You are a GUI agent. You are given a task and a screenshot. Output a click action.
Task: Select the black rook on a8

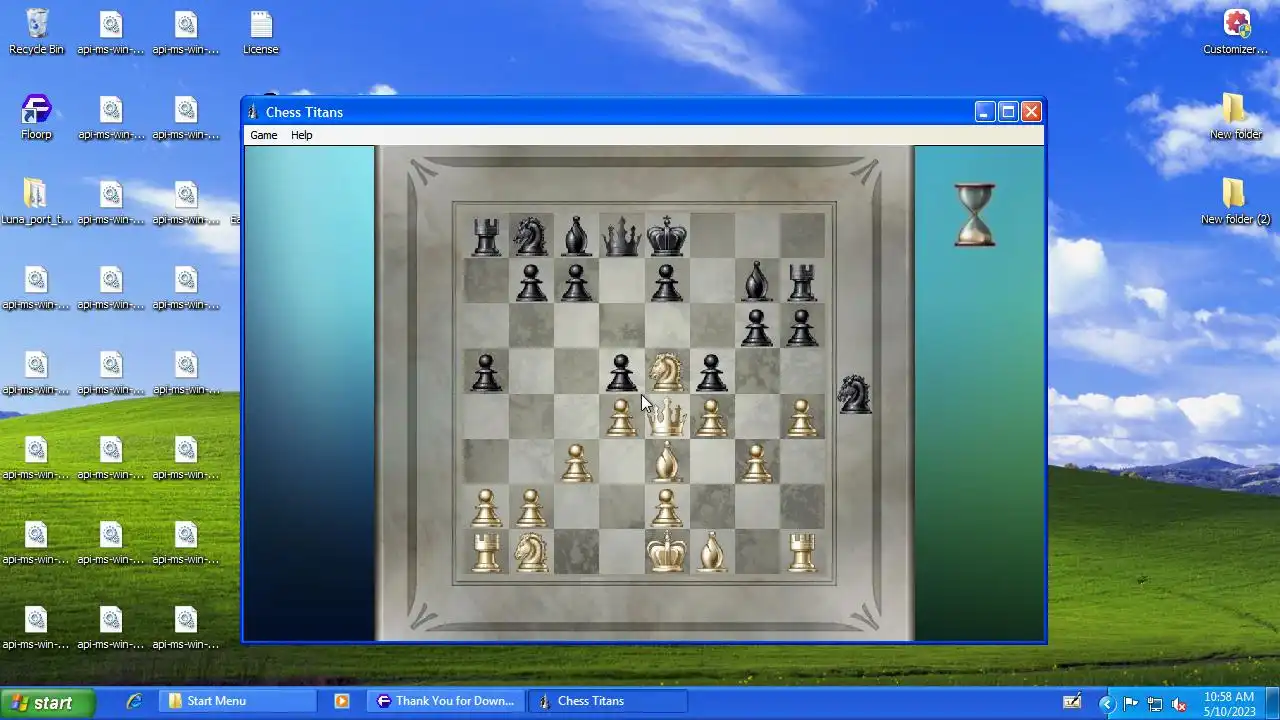click(486, 237)
